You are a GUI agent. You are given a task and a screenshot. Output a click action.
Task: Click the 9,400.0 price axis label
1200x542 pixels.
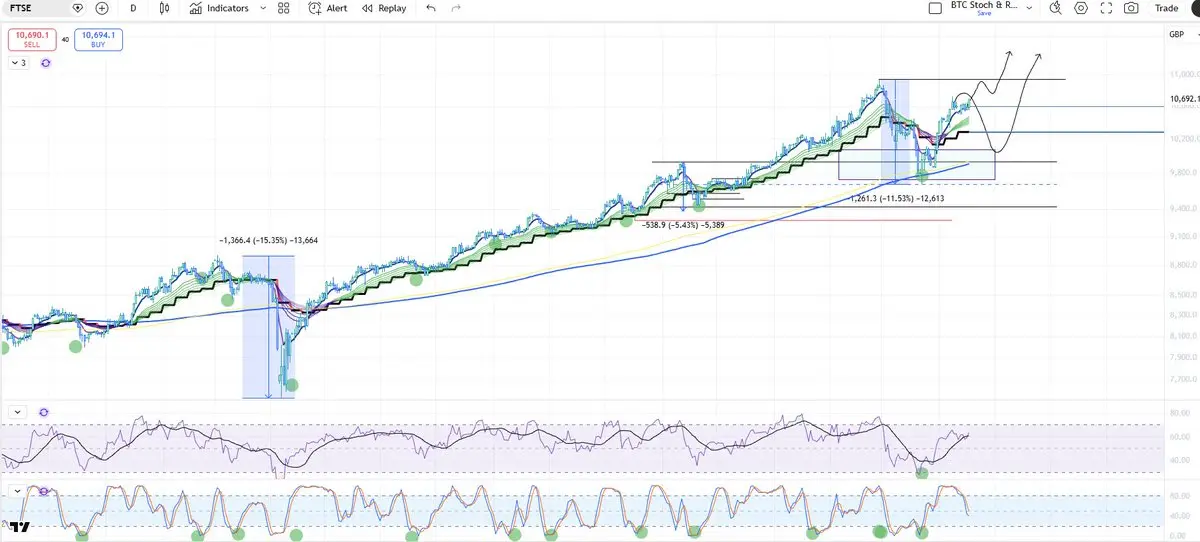coord(1183,208)
